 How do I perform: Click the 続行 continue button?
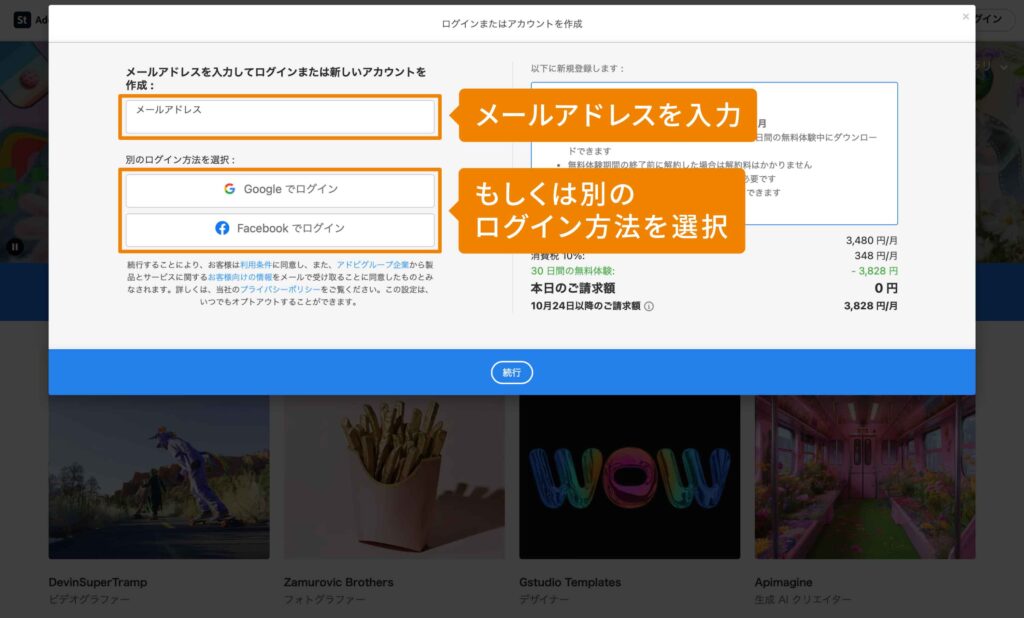(511, 372)
